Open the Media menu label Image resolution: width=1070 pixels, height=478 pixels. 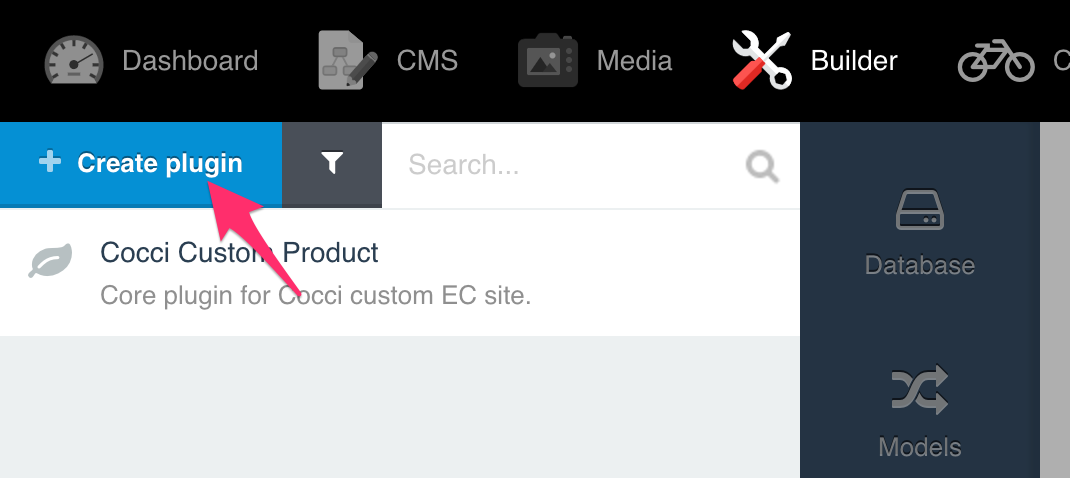point(634,61)
